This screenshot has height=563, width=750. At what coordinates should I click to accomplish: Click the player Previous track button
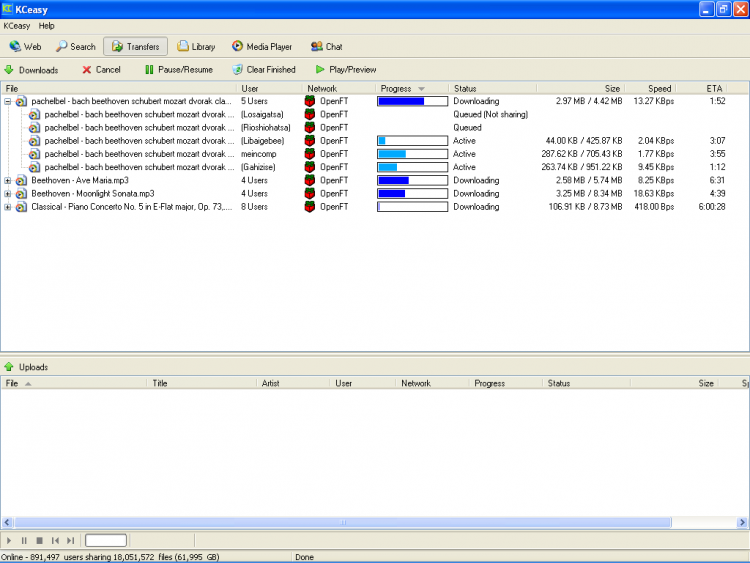pos(55,541)
